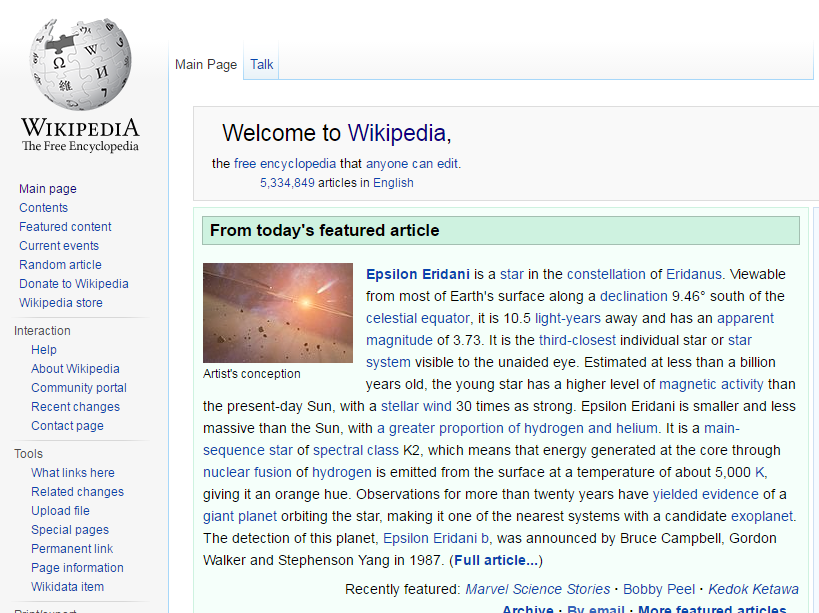Click the Tools section heading
The height and width of the screenshot is (613, 819).
coord(28,454)
